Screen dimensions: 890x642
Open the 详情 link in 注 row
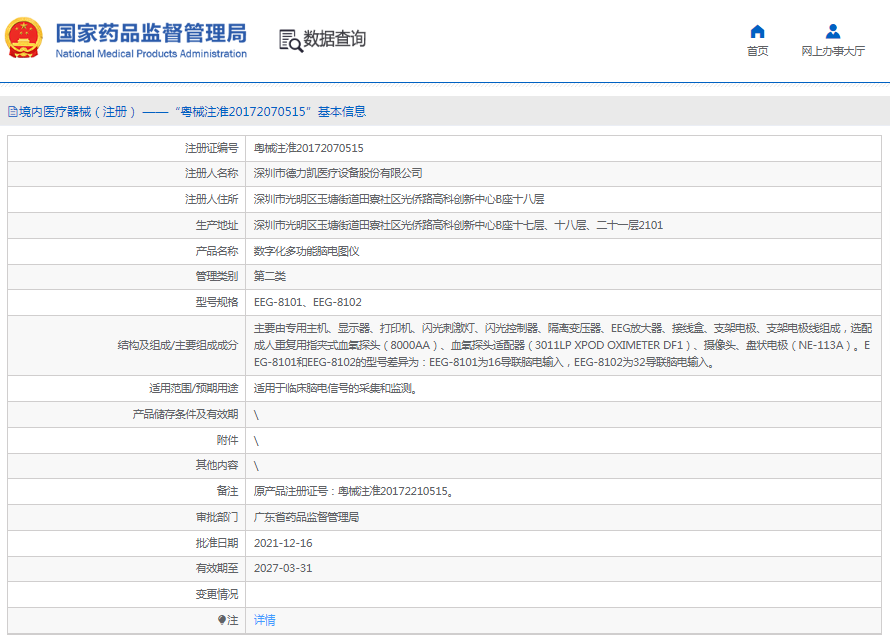click(265, 620)
